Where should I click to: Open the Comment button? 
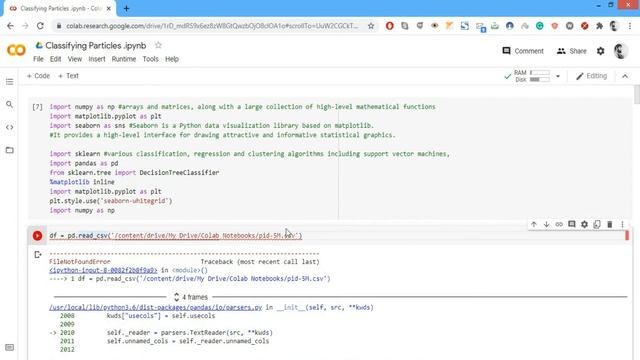(523, 51)
